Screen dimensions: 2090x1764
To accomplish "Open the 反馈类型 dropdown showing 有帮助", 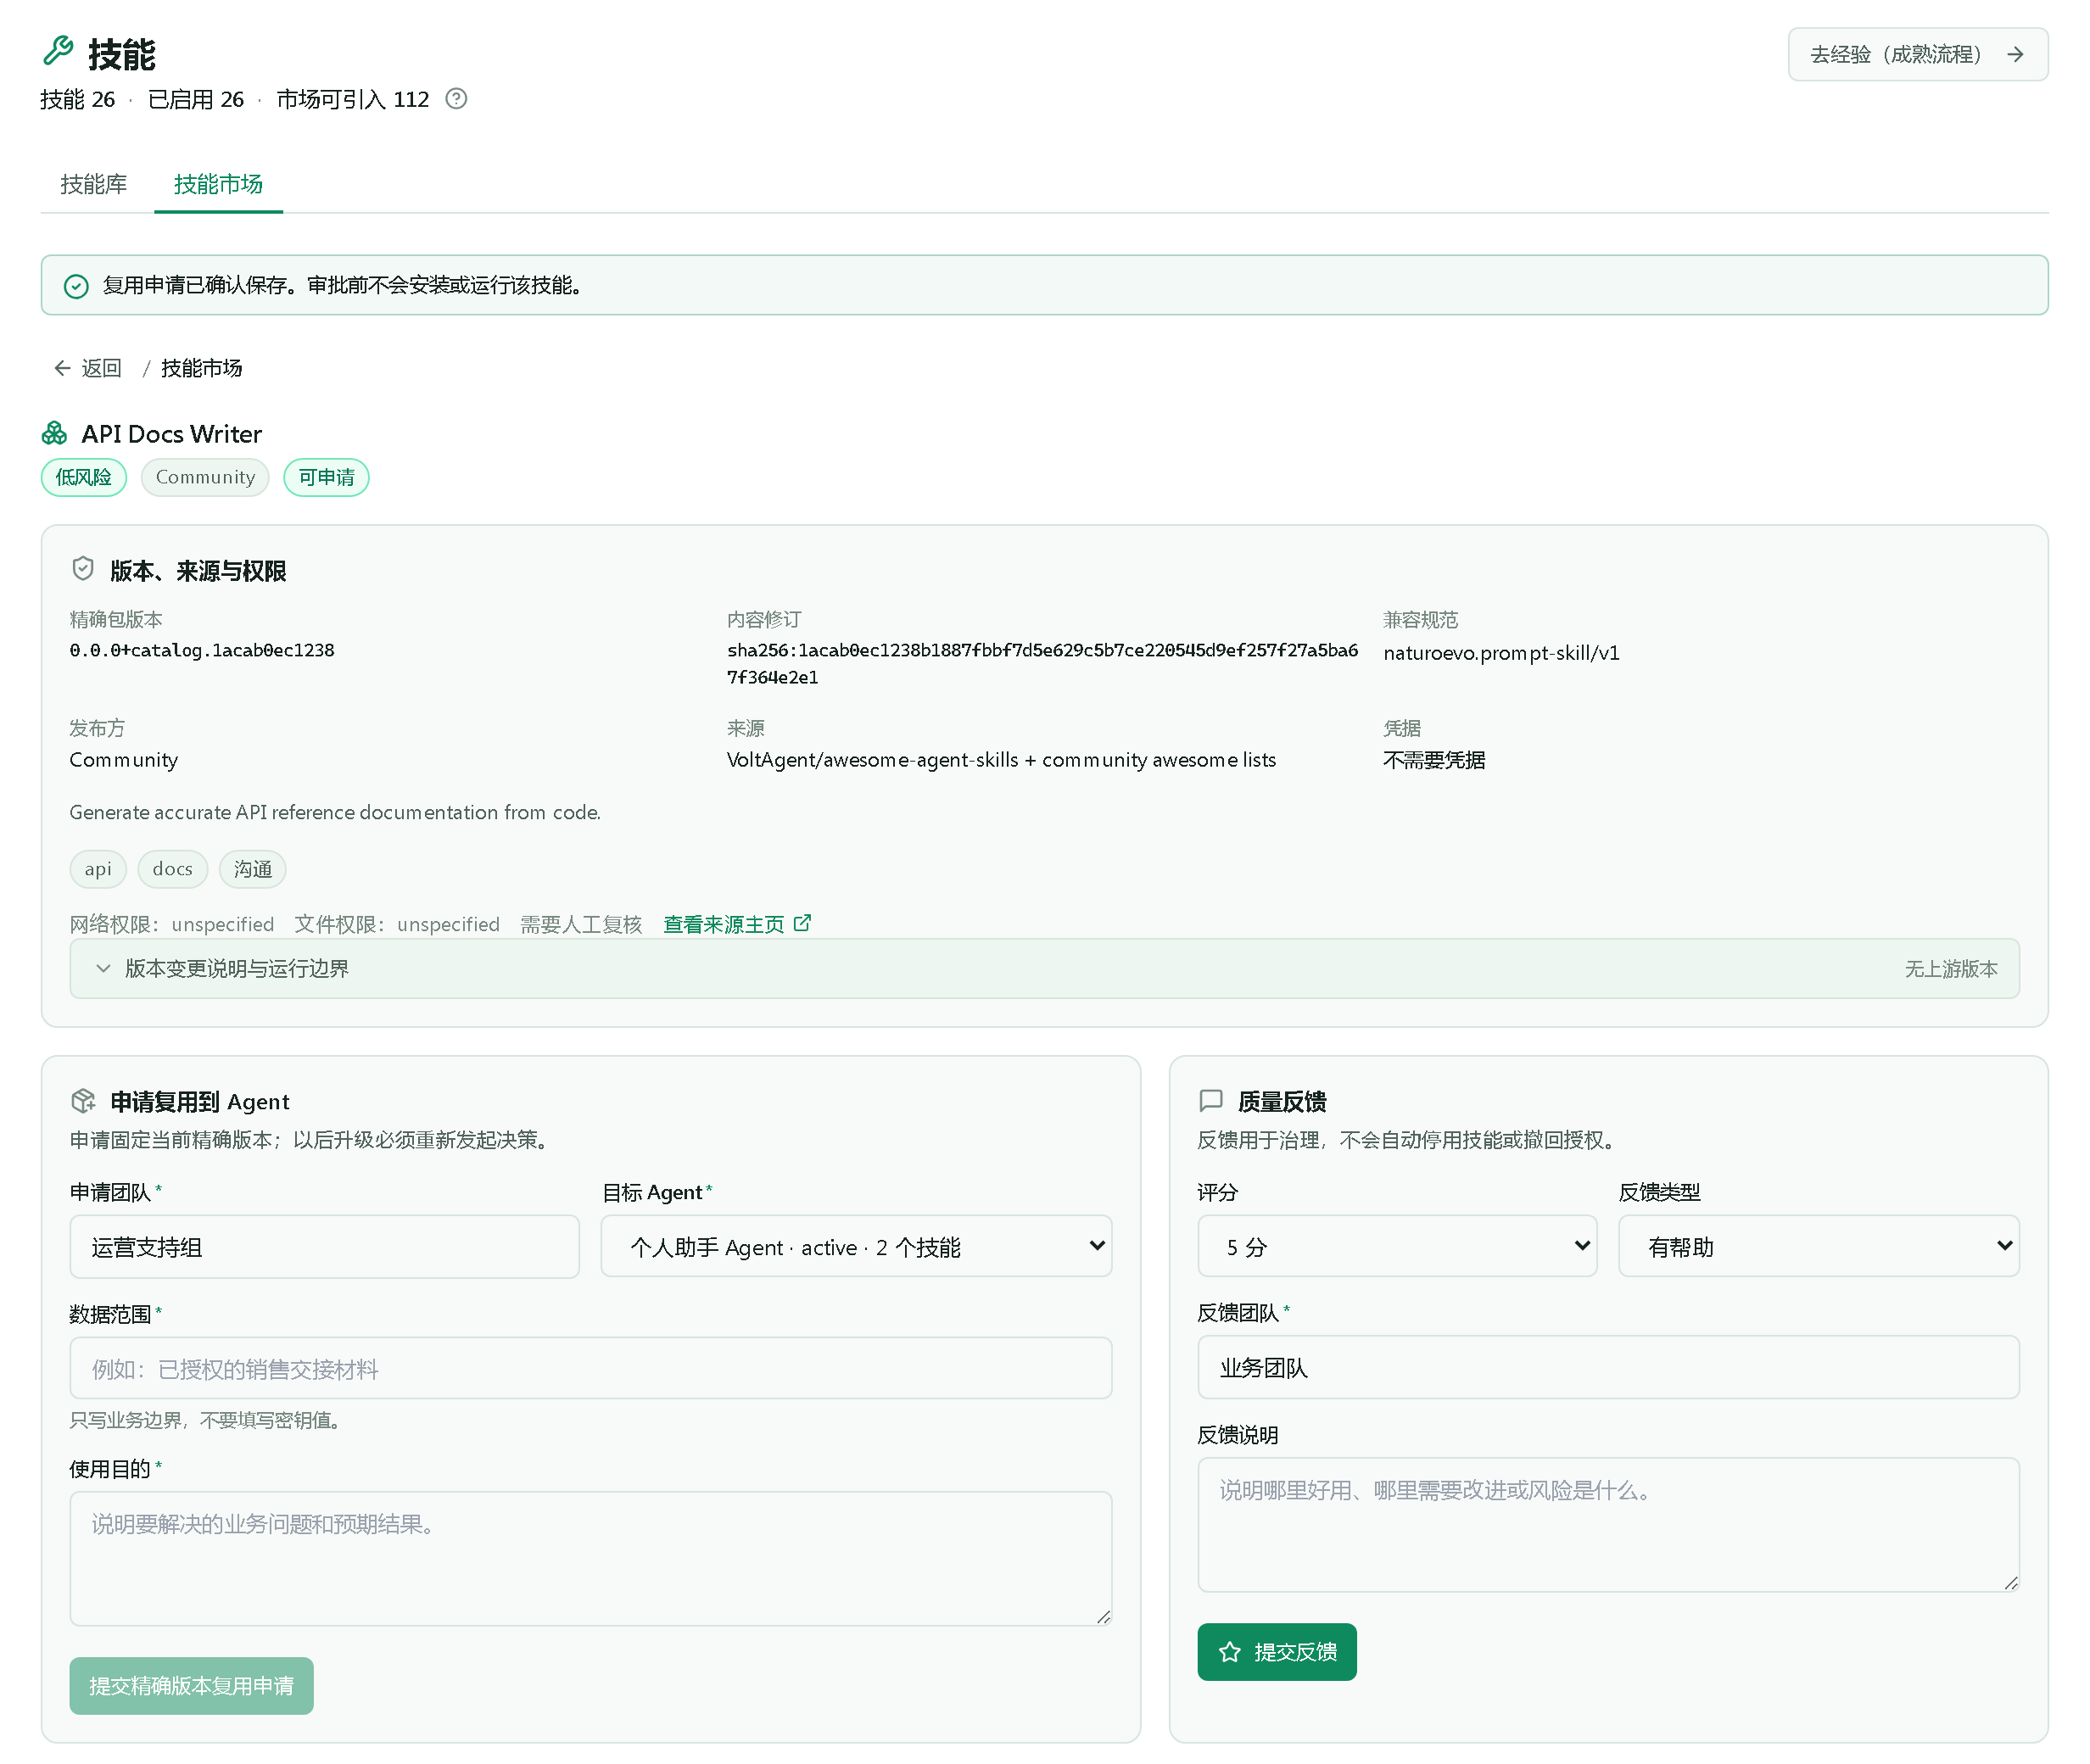I will pyautogui.click(x=1818, y=1246).
